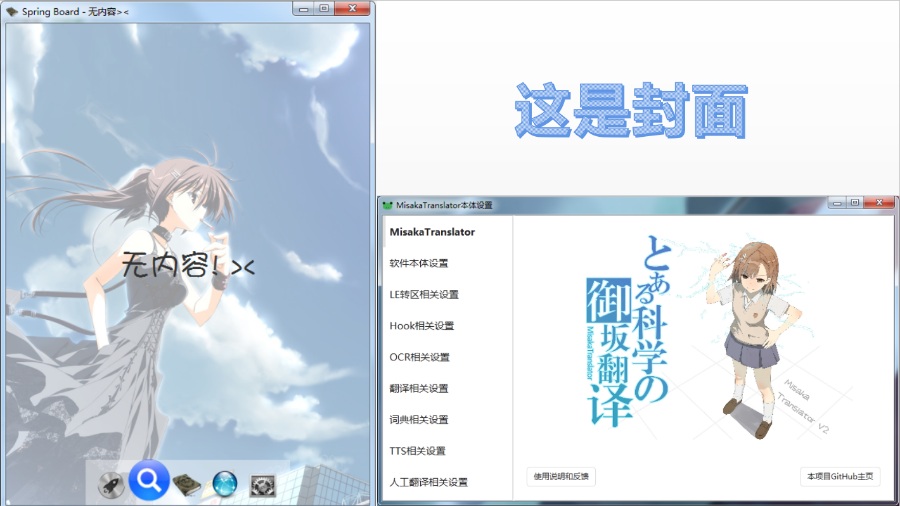This screenshot has height=506, width=900.
Task: Select 词典相关设置 in sidebar
Action: 419,419
